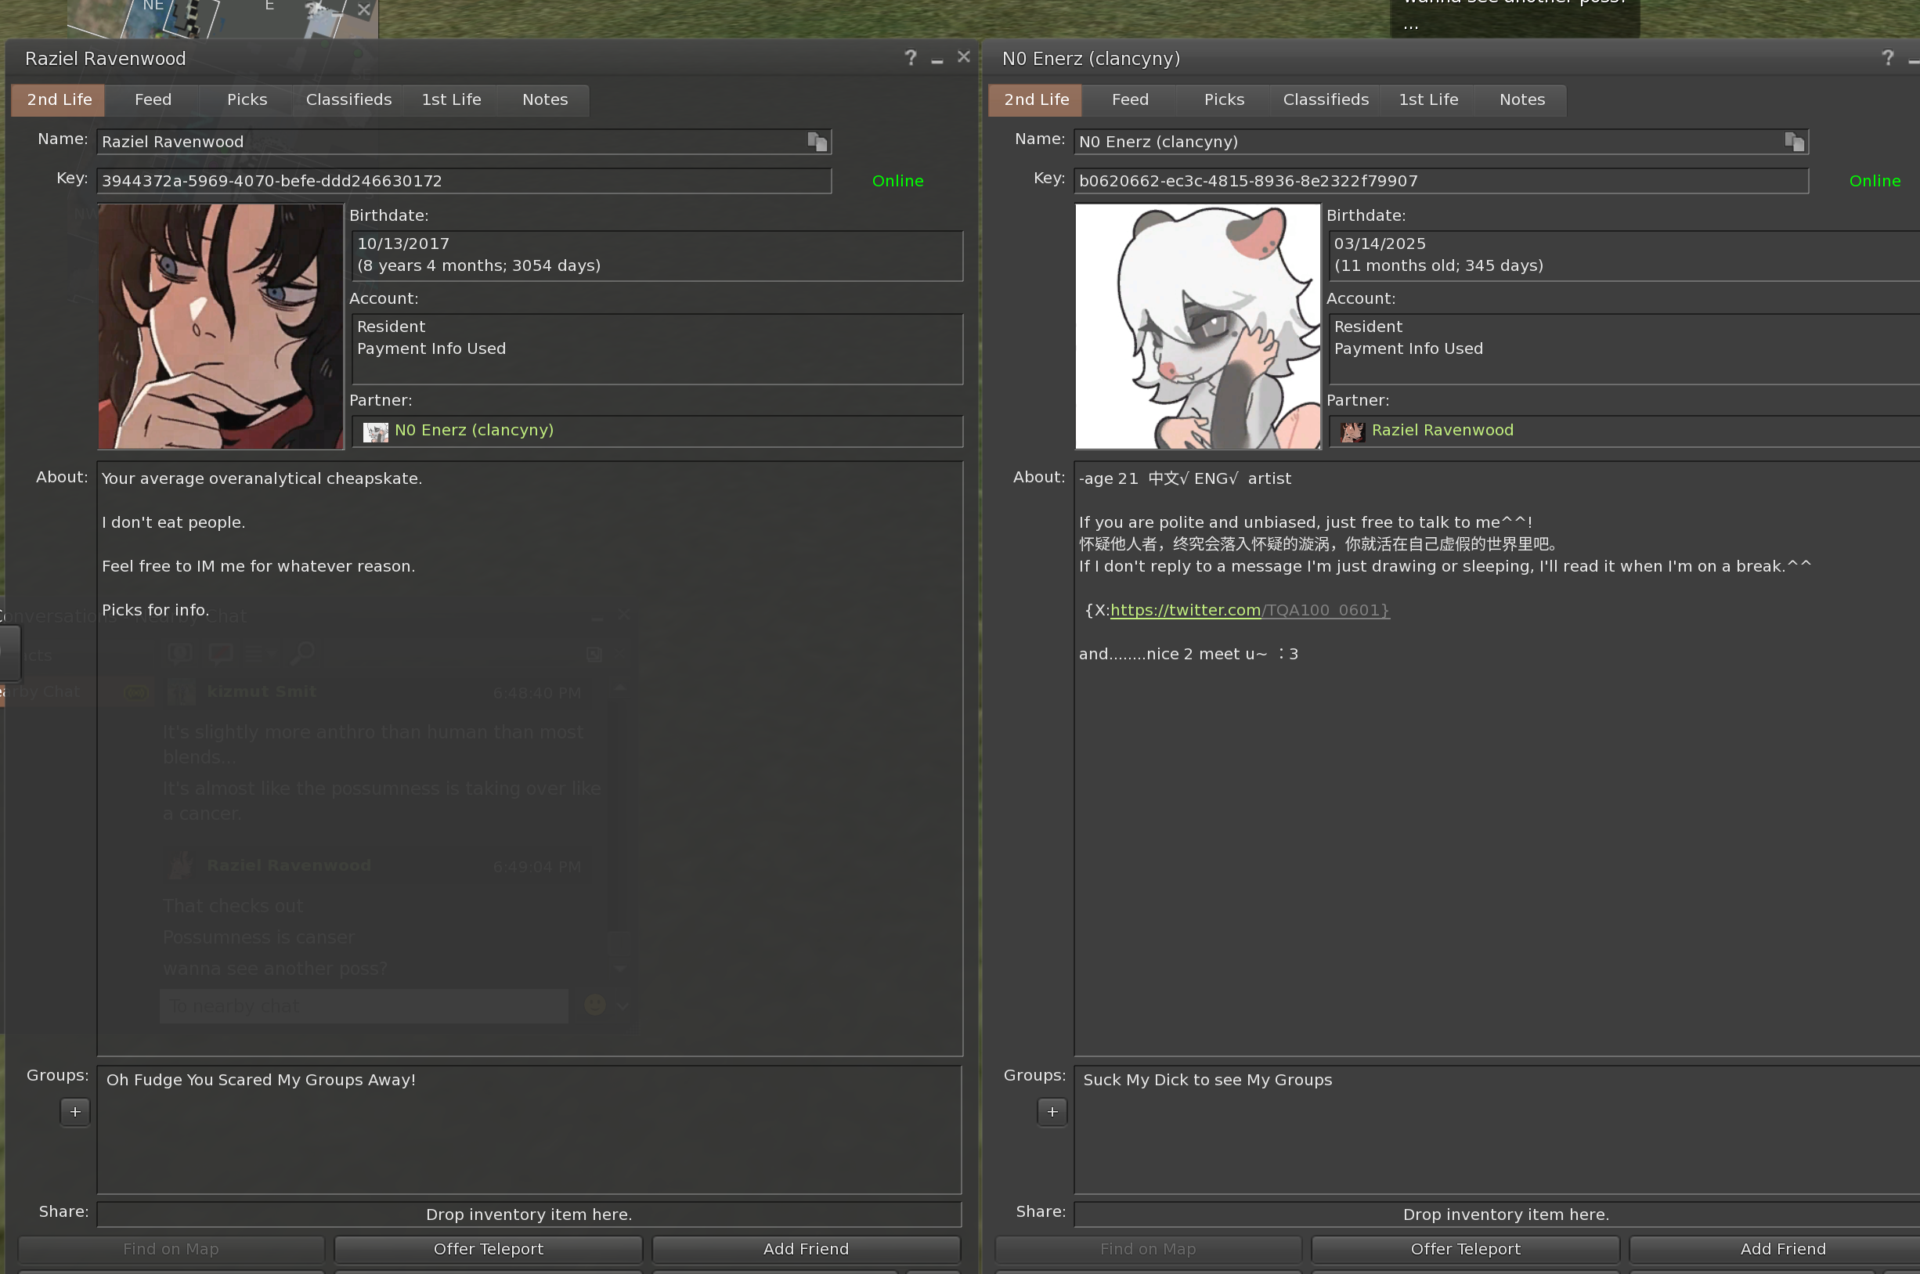Click the scroll-down arrow in the chat history

tap(620, 968)
